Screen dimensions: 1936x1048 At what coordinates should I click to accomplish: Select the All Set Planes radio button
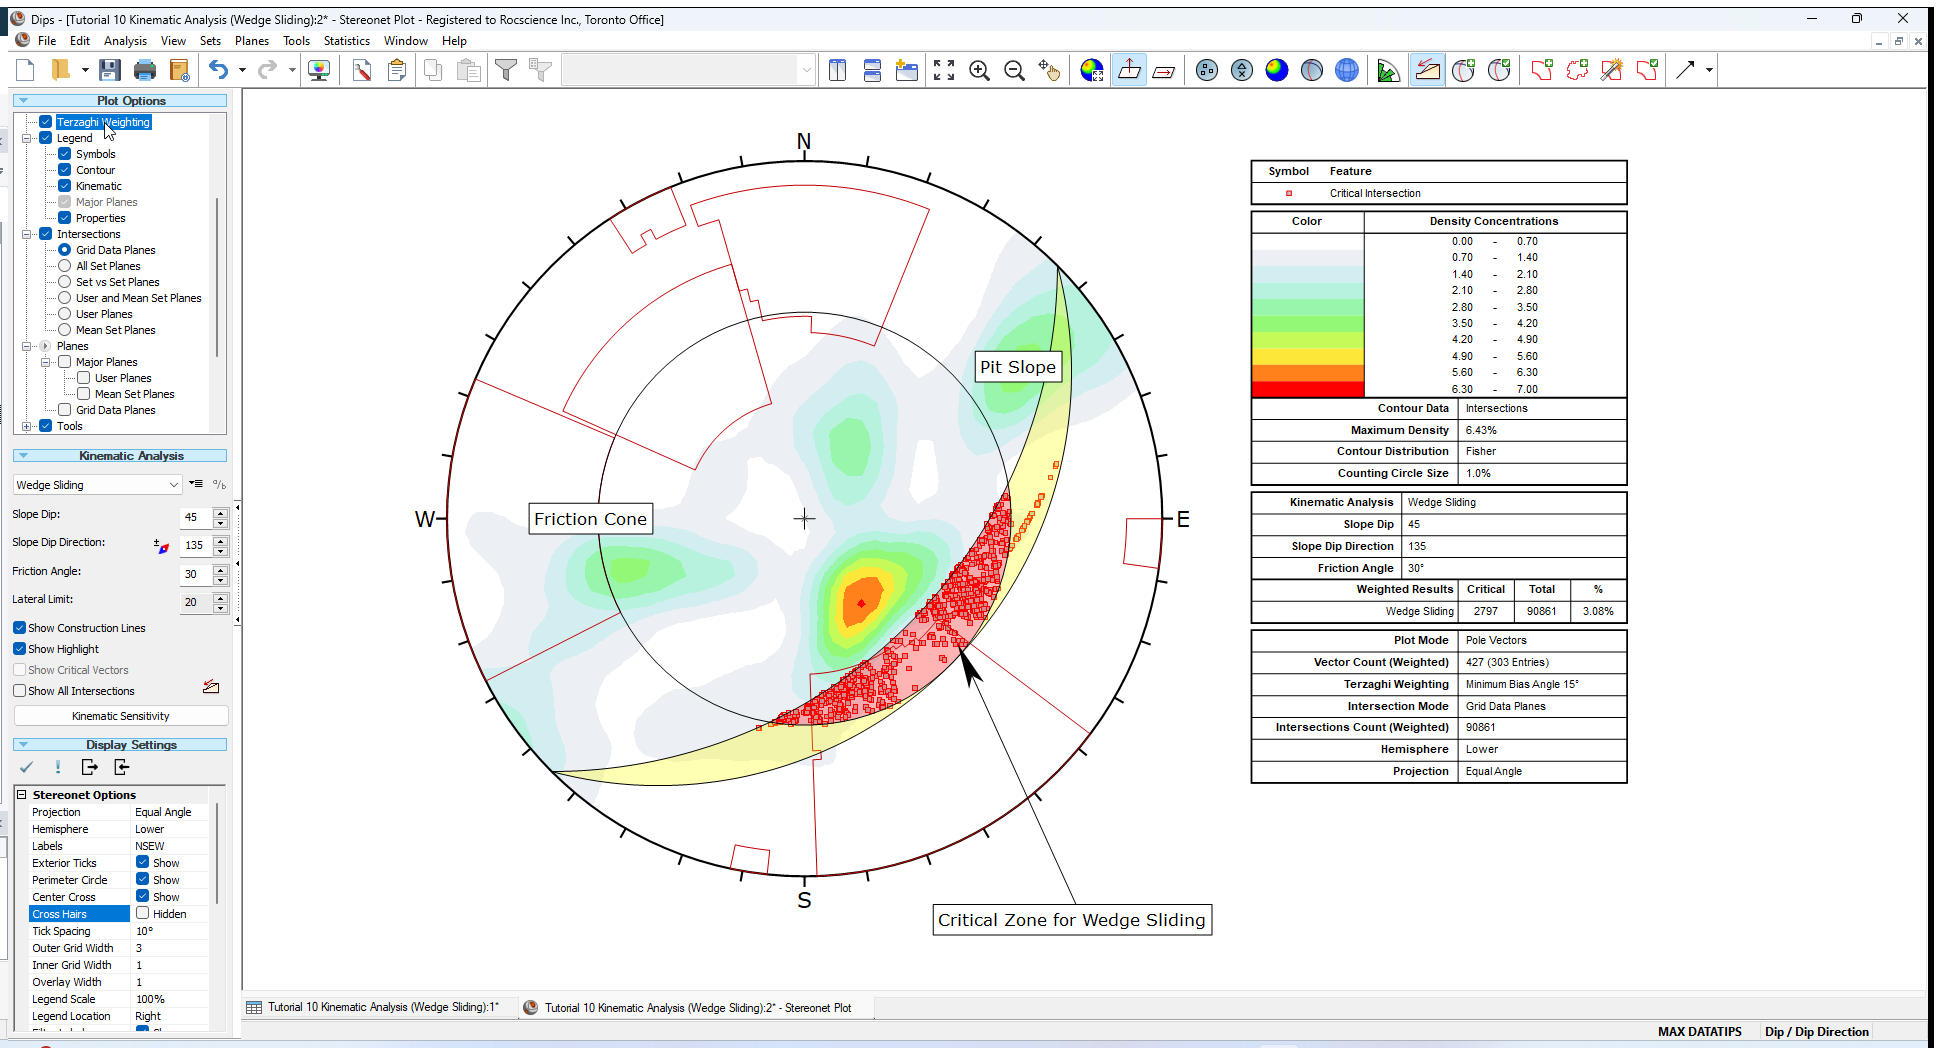tap(64, 266)
